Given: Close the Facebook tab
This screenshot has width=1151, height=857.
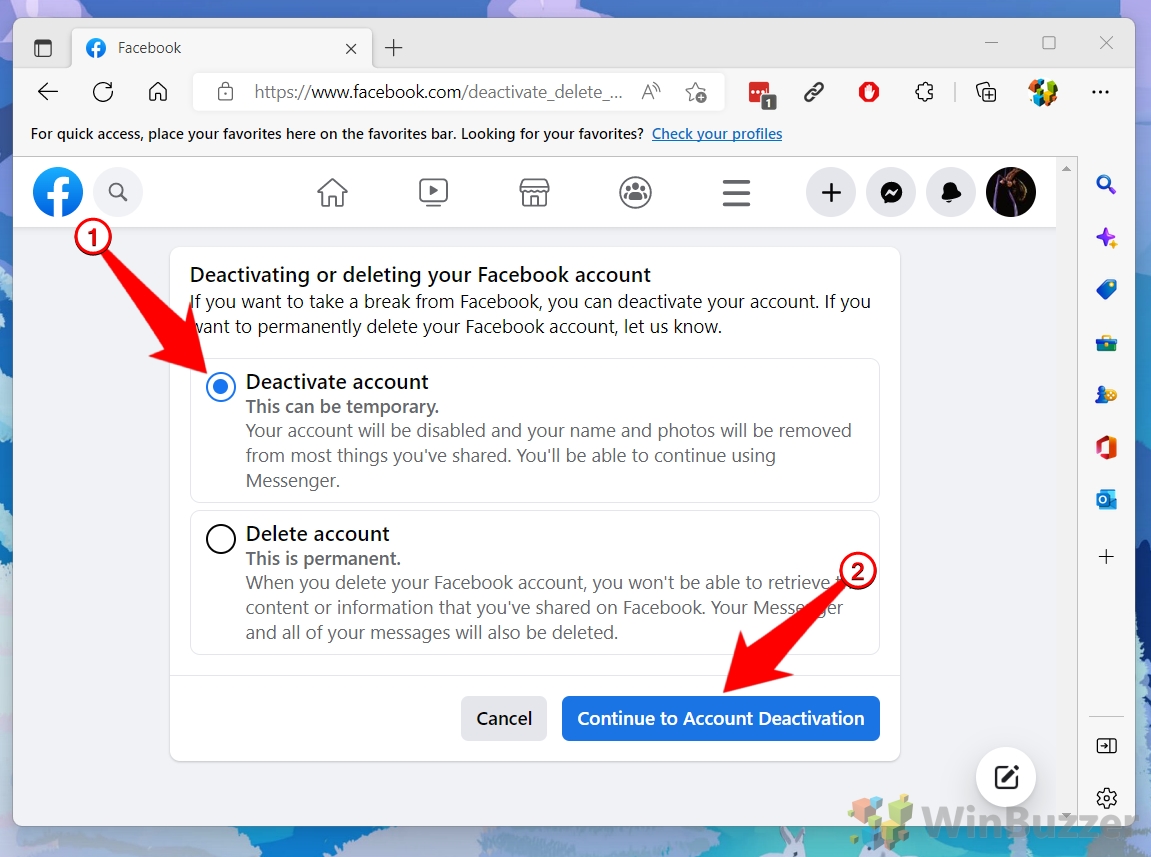Looking at the screenshot, I should [x=351, y=48].
